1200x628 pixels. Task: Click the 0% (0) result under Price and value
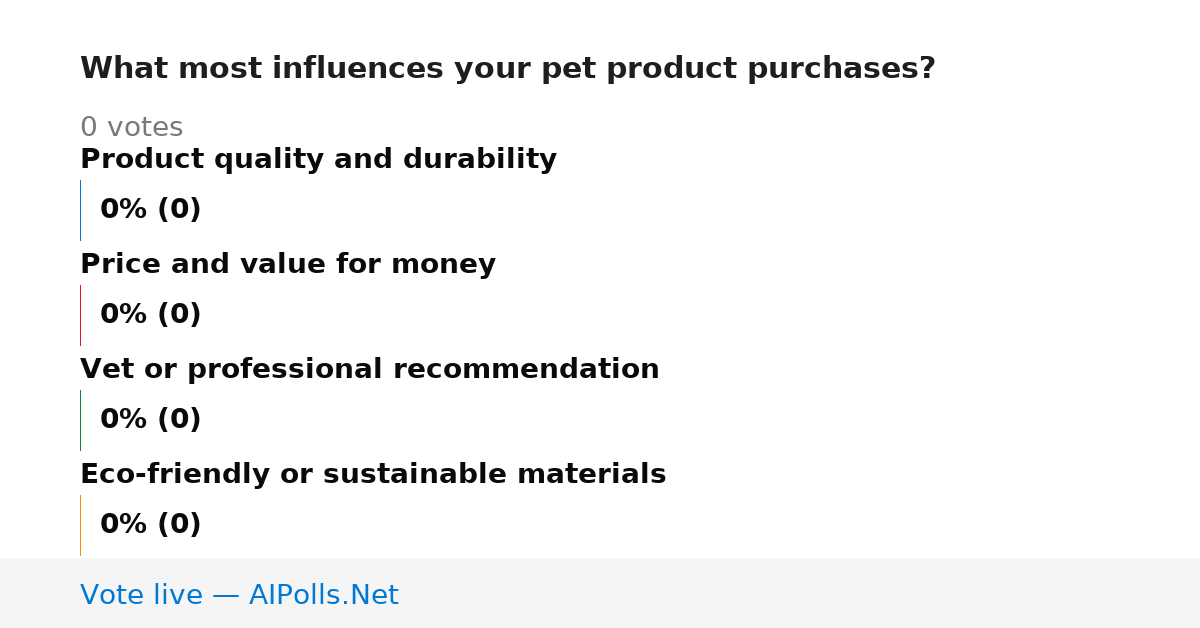(151, 315)
